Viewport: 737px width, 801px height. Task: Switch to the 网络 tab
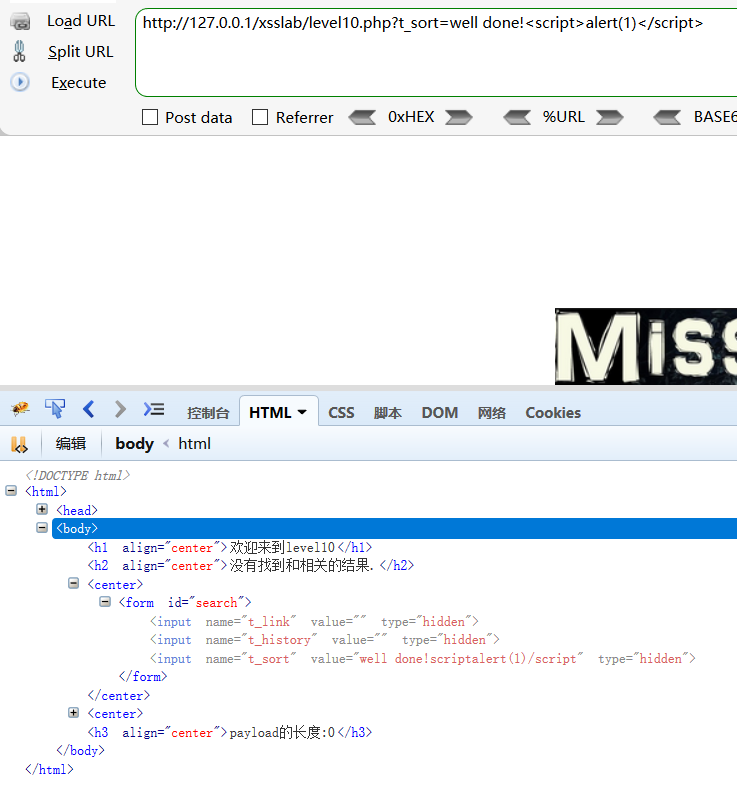pos(492,413)
